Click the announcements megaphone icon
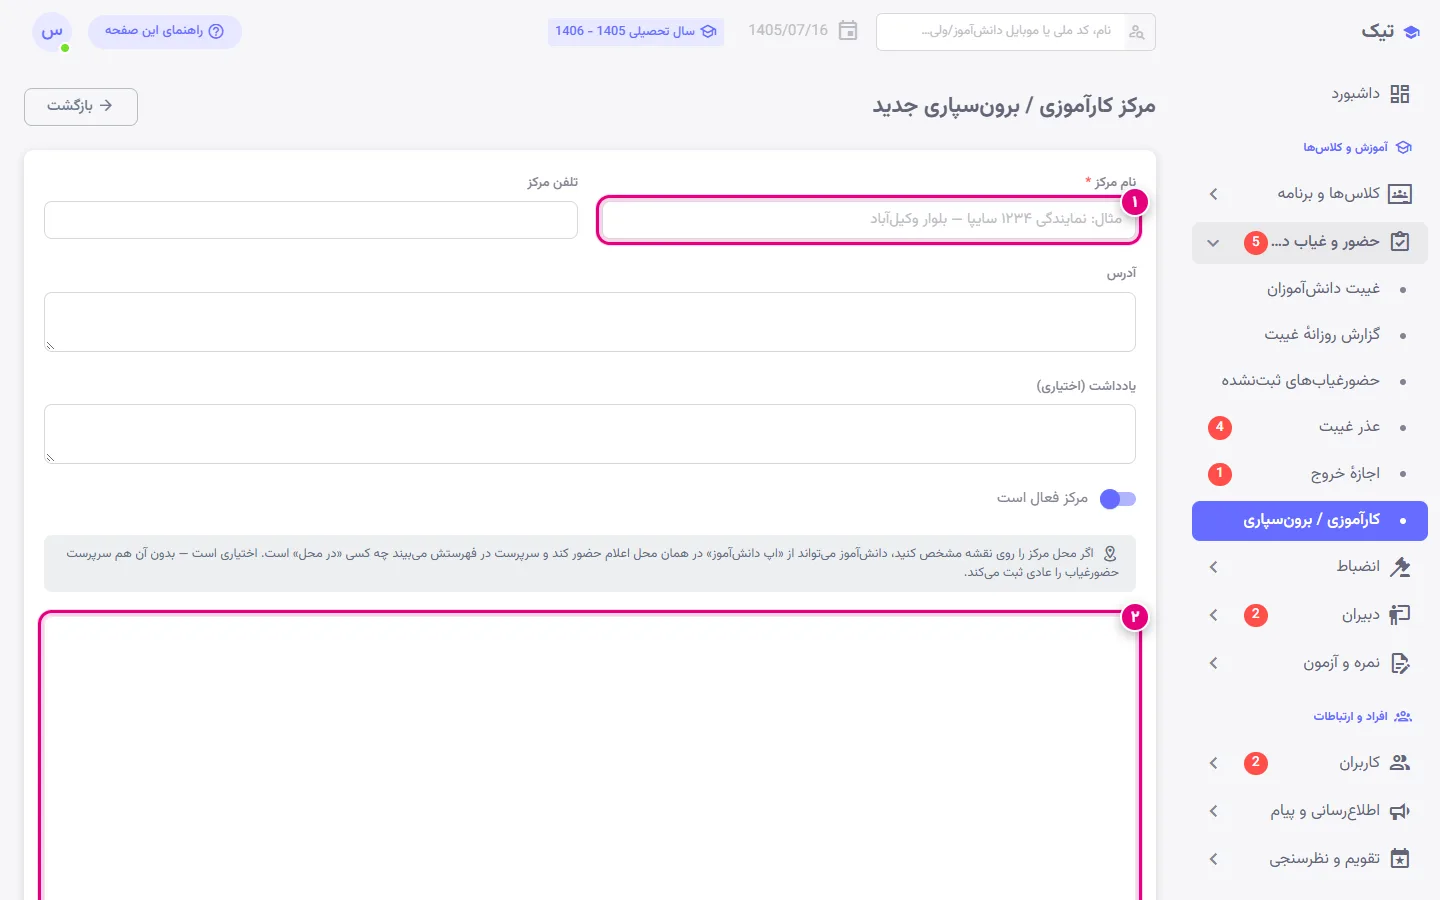The width and height of the screenshot is (1440, 900). tap(1400, 811)
